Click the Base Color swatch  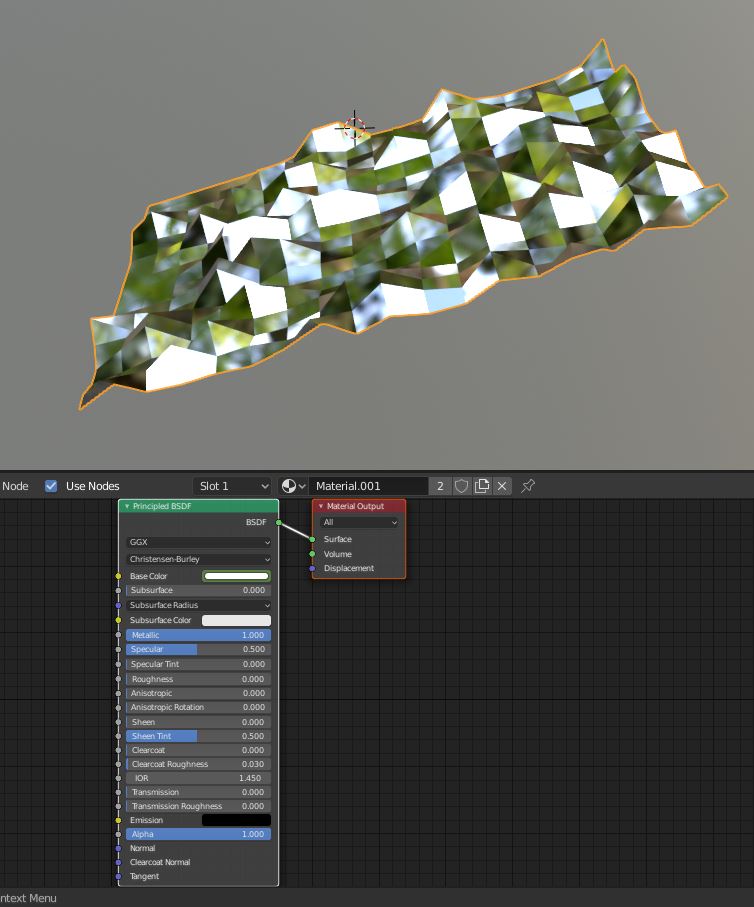point(236,577)
